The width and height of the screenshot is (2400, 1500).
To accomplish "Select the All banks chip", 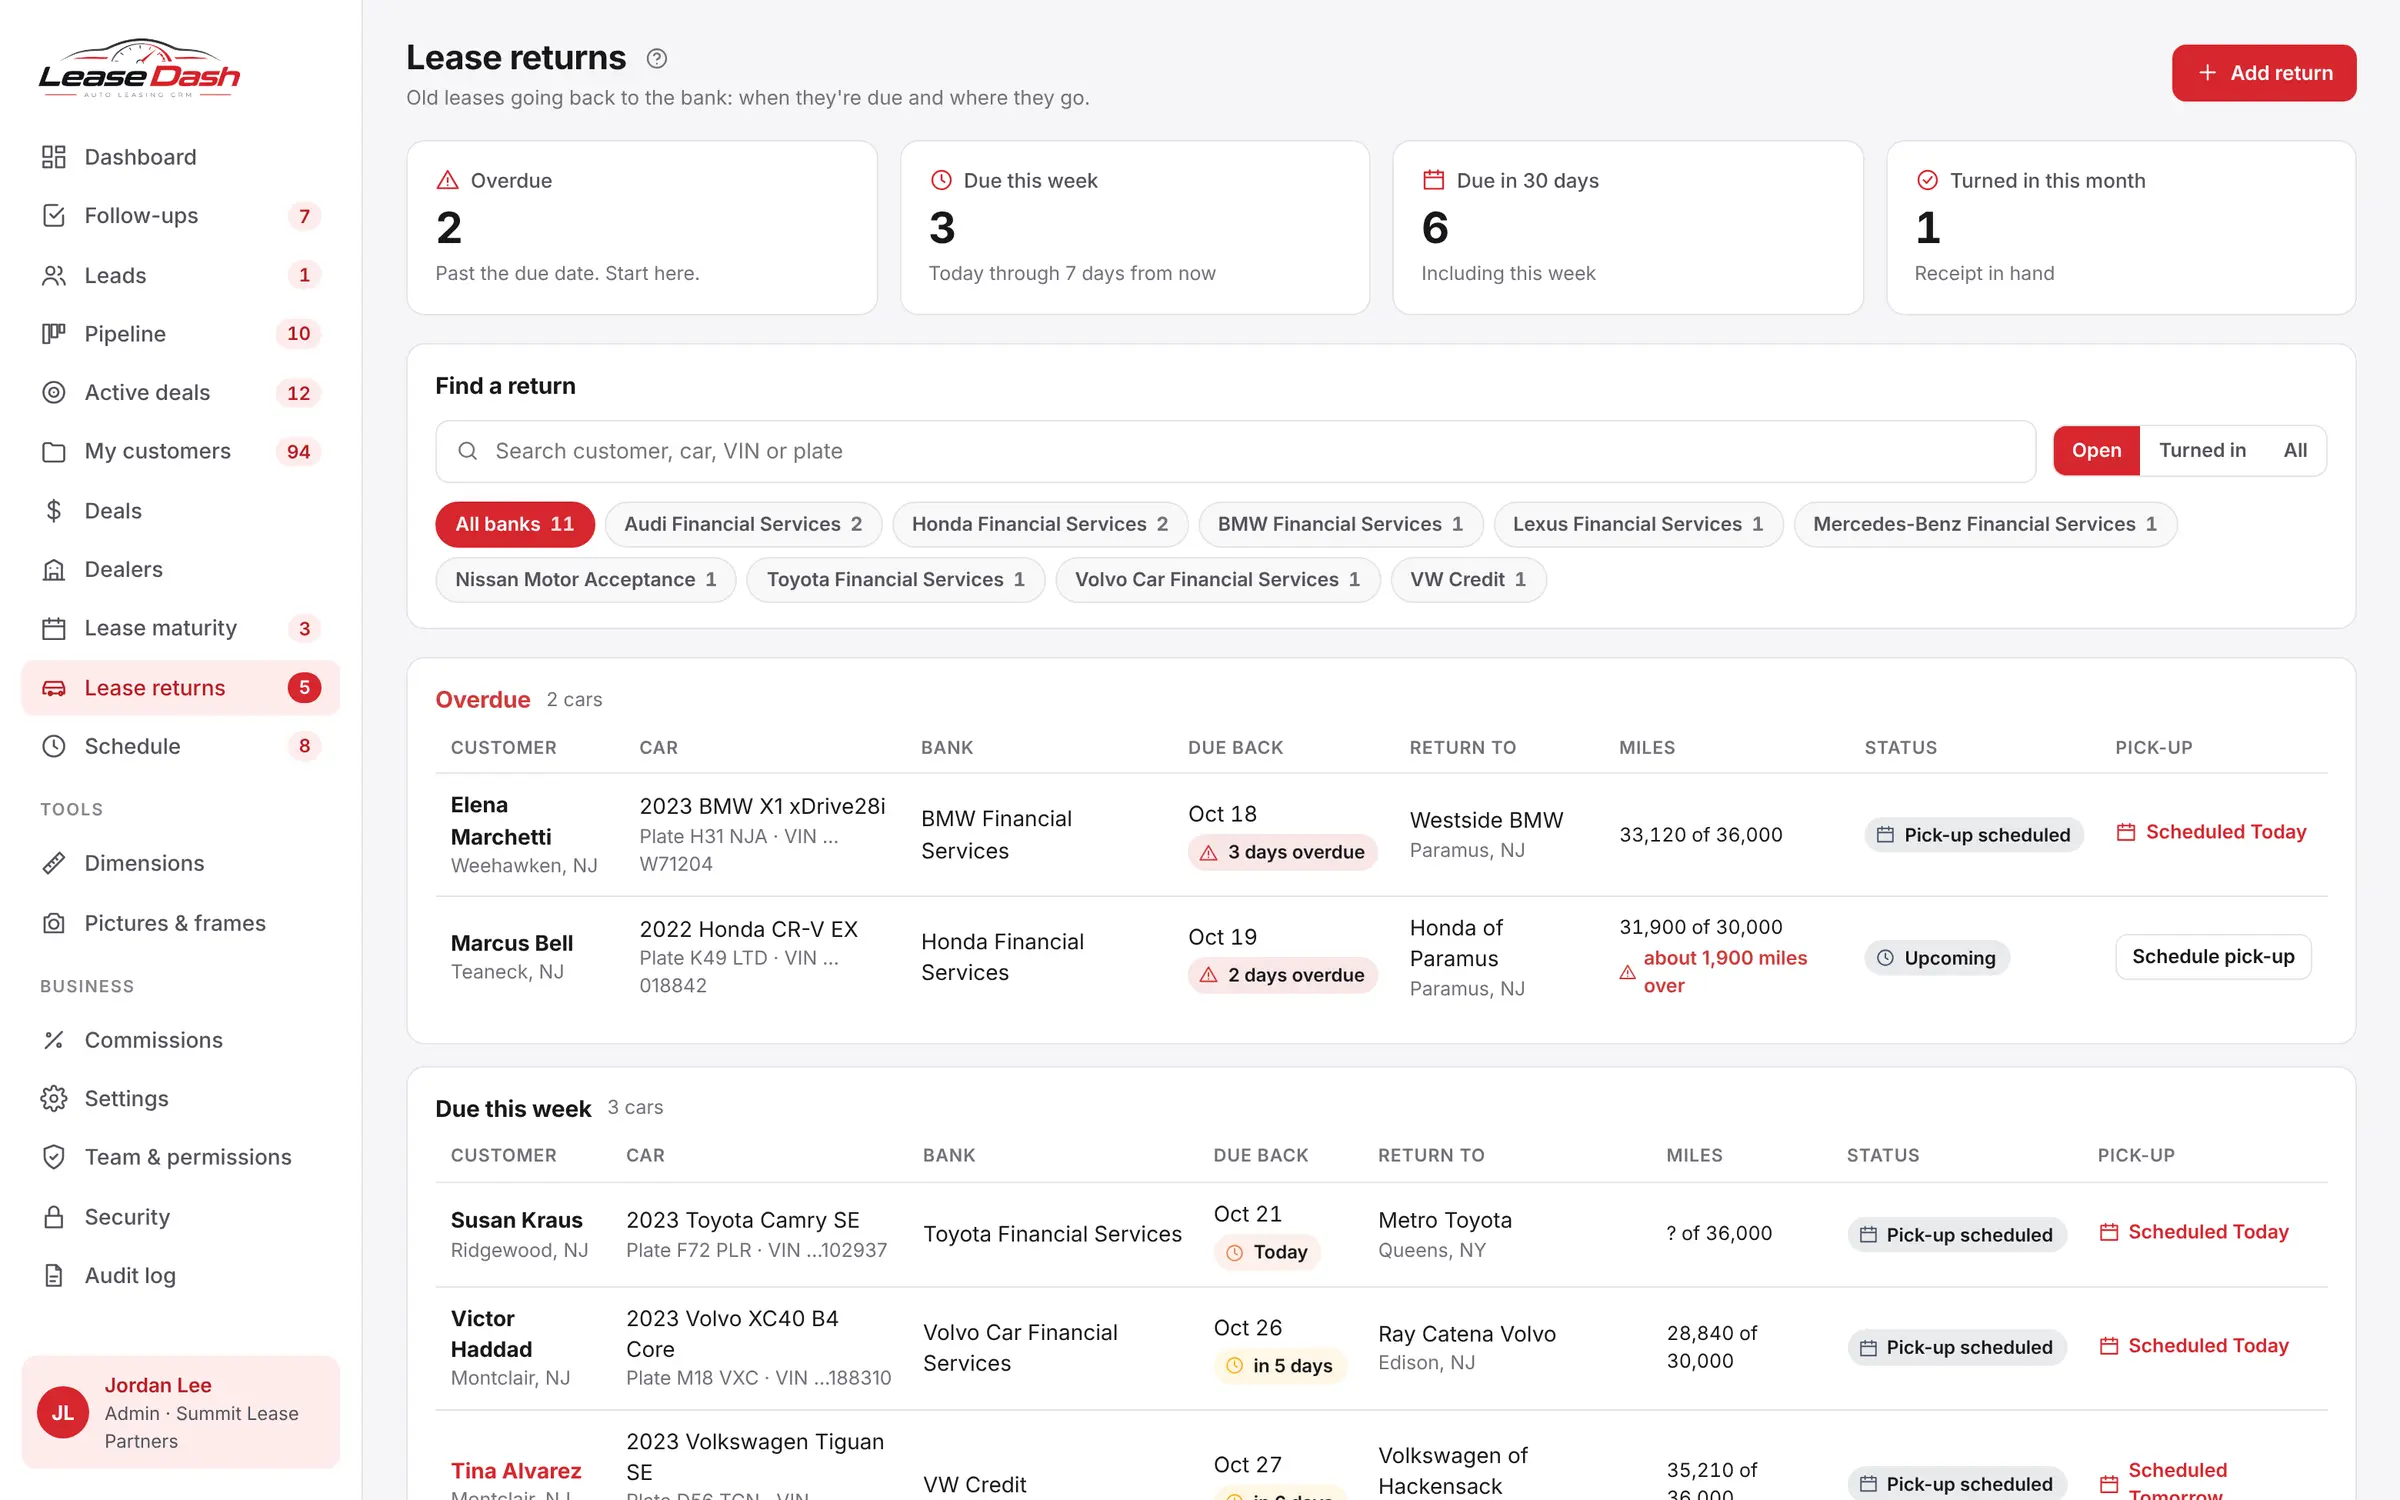I will point(514,524).
